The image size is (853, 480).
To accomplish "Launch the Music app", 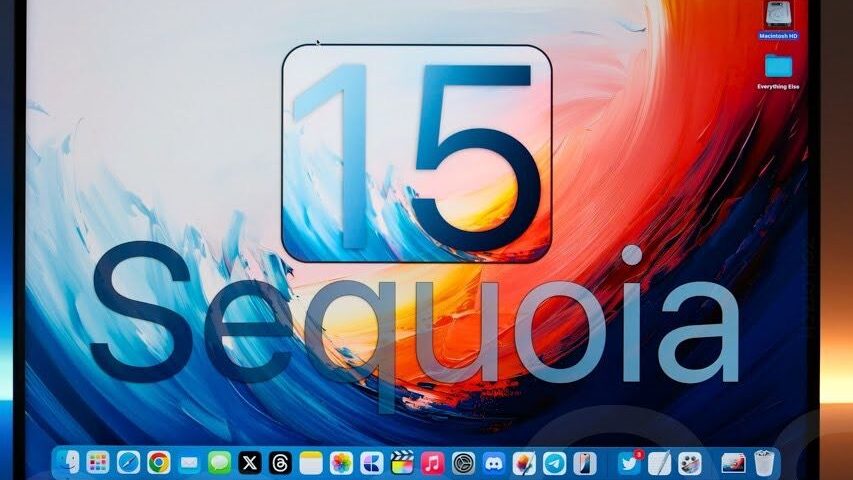I will point(432,463).
